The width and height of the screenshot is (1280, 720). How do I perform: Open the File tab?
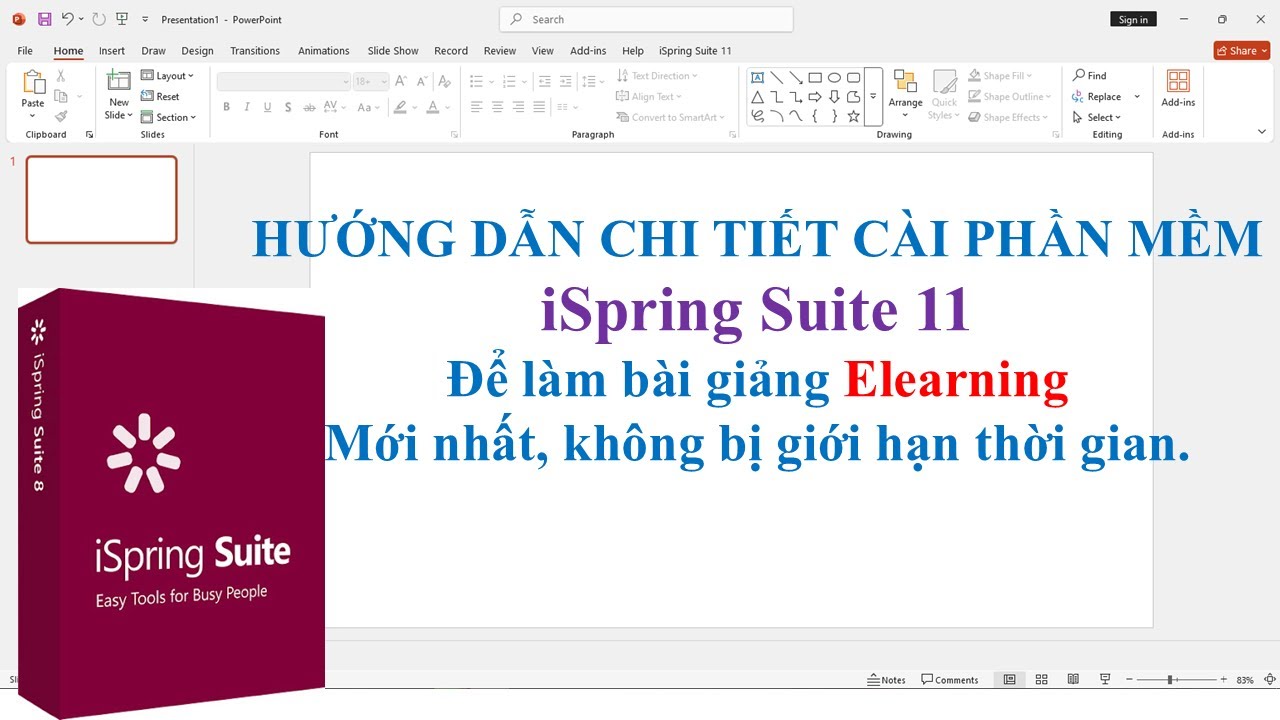[x=25, y=51]
